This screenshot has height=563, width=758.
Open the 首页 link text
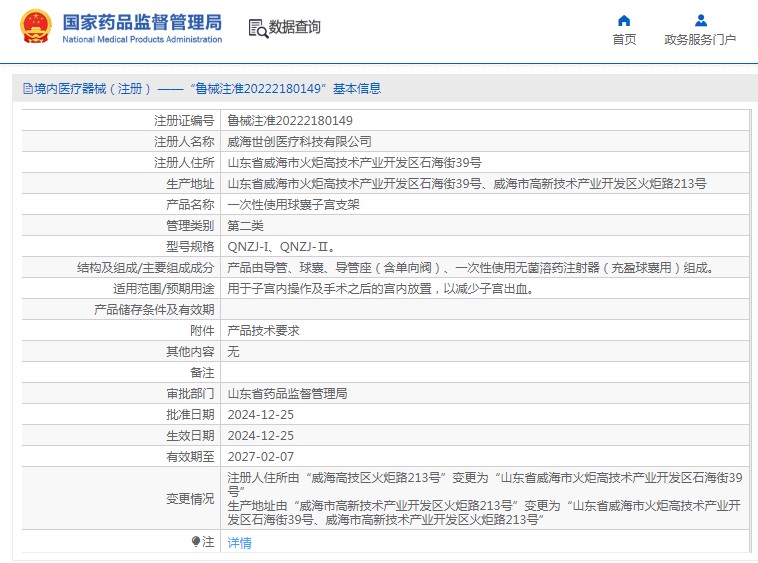tap(624, 40)
